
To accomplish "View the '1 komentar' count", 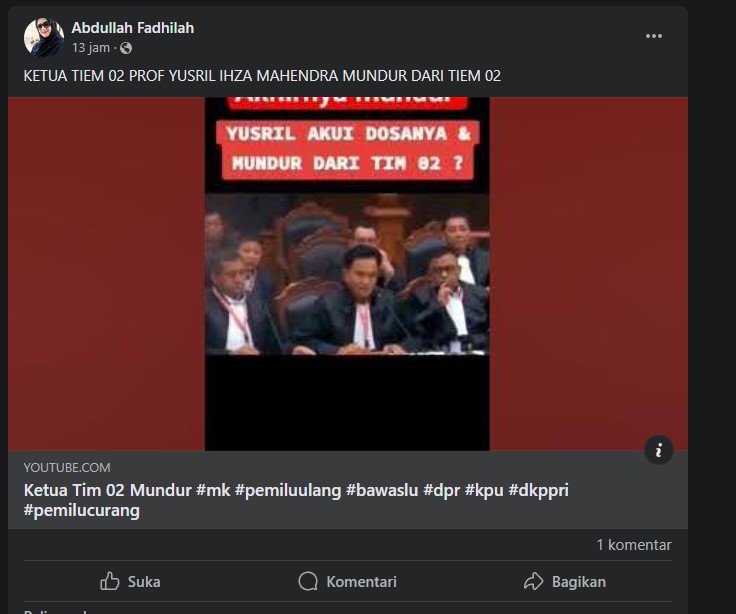I will point(634,545).
